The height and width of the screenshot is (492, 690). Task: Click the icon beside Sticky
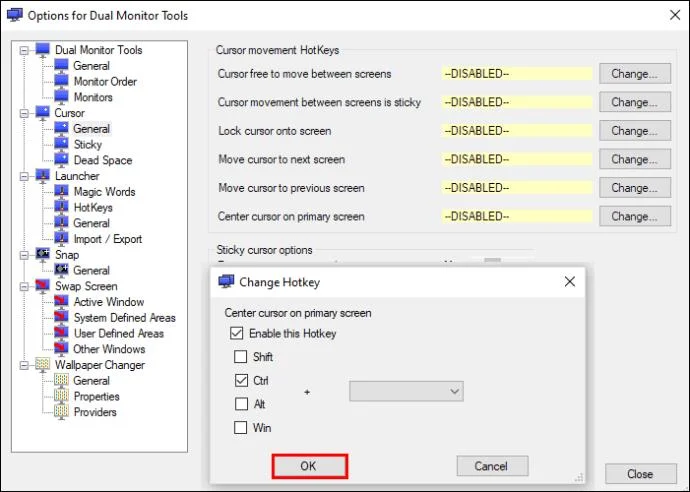[61, 144]
